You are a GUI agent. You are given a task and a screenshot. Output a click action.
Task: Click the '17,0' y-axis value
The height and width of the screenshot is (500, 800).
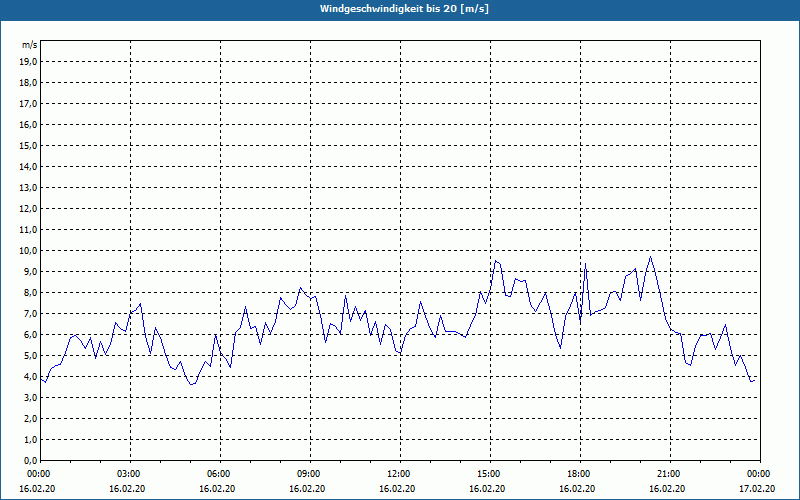click(29, 104)
